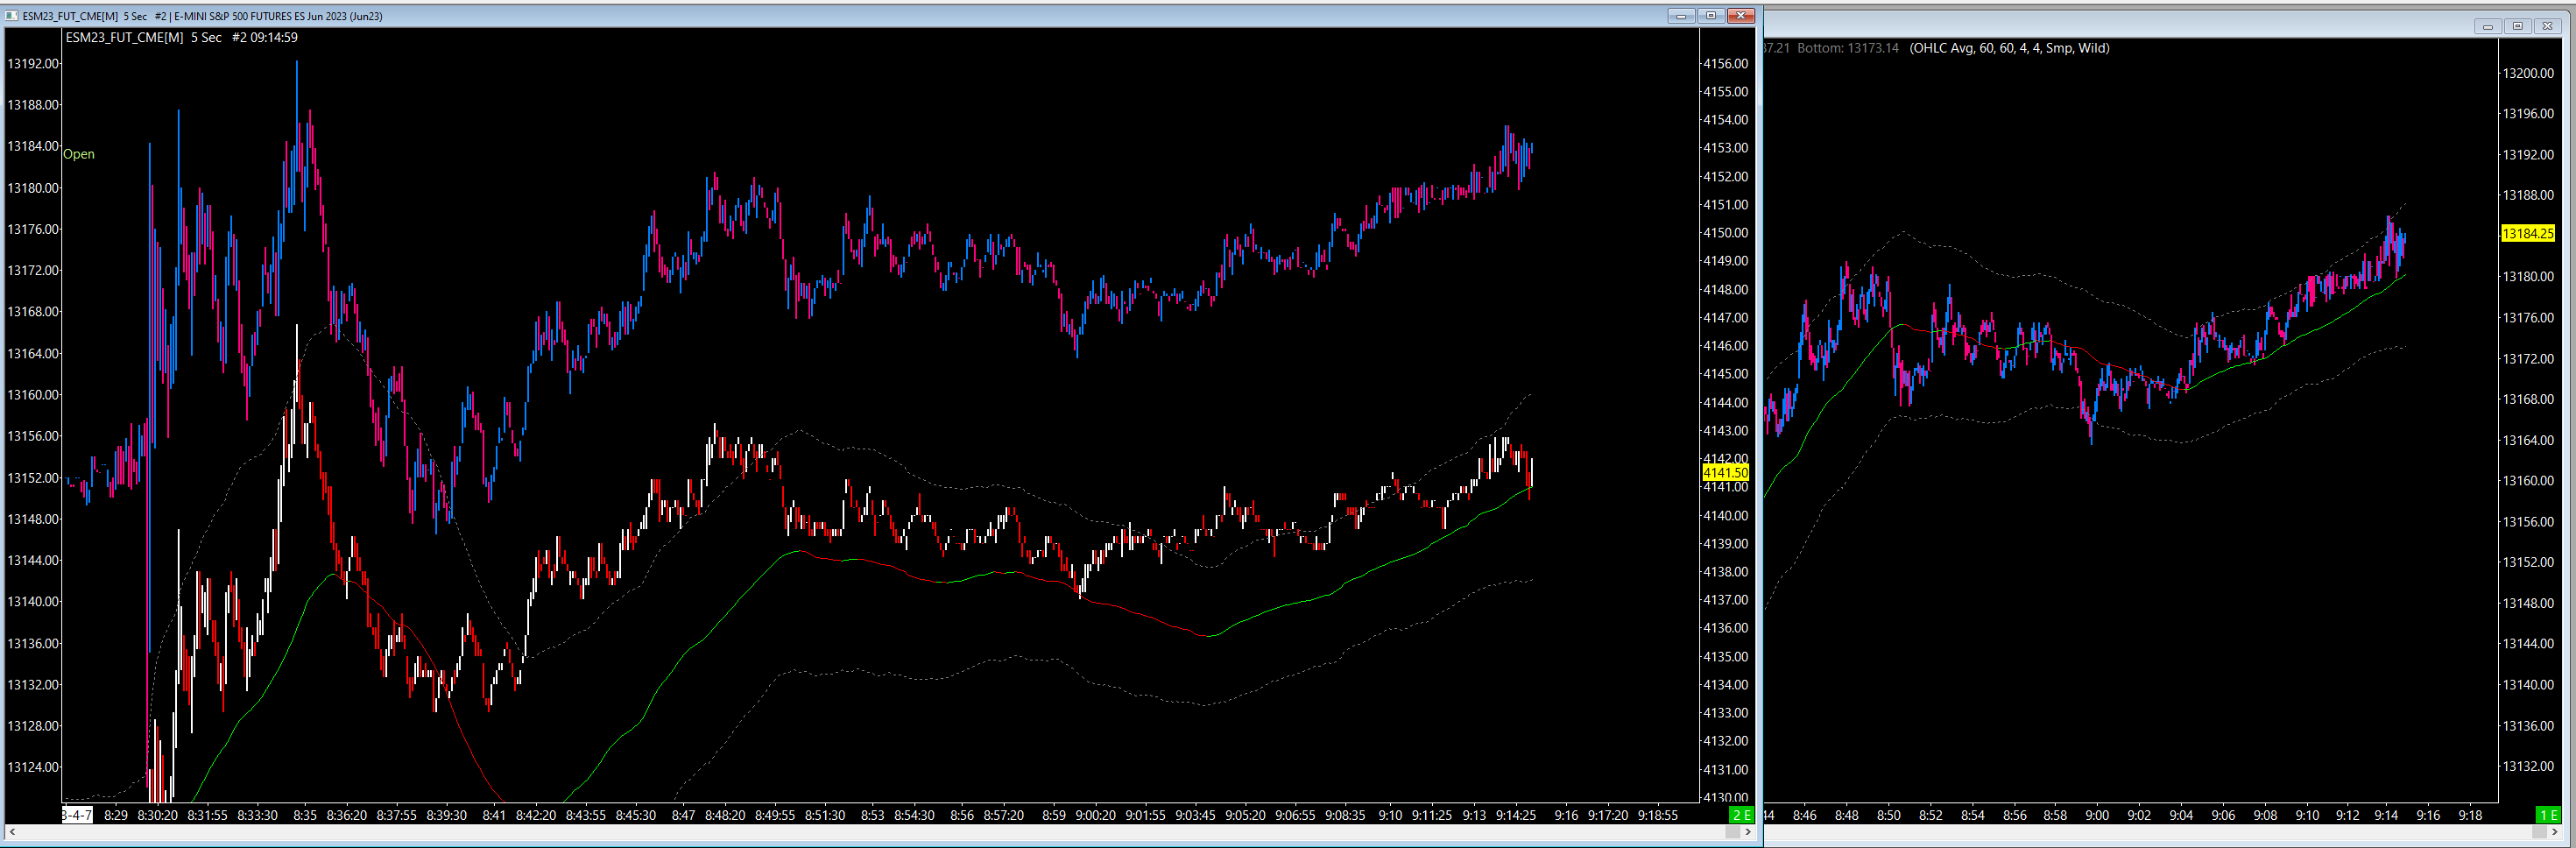The image size is (2576, 848).
Task: Maximize the ESM23_FUT_CME chart window
Action: point(1711,15)
